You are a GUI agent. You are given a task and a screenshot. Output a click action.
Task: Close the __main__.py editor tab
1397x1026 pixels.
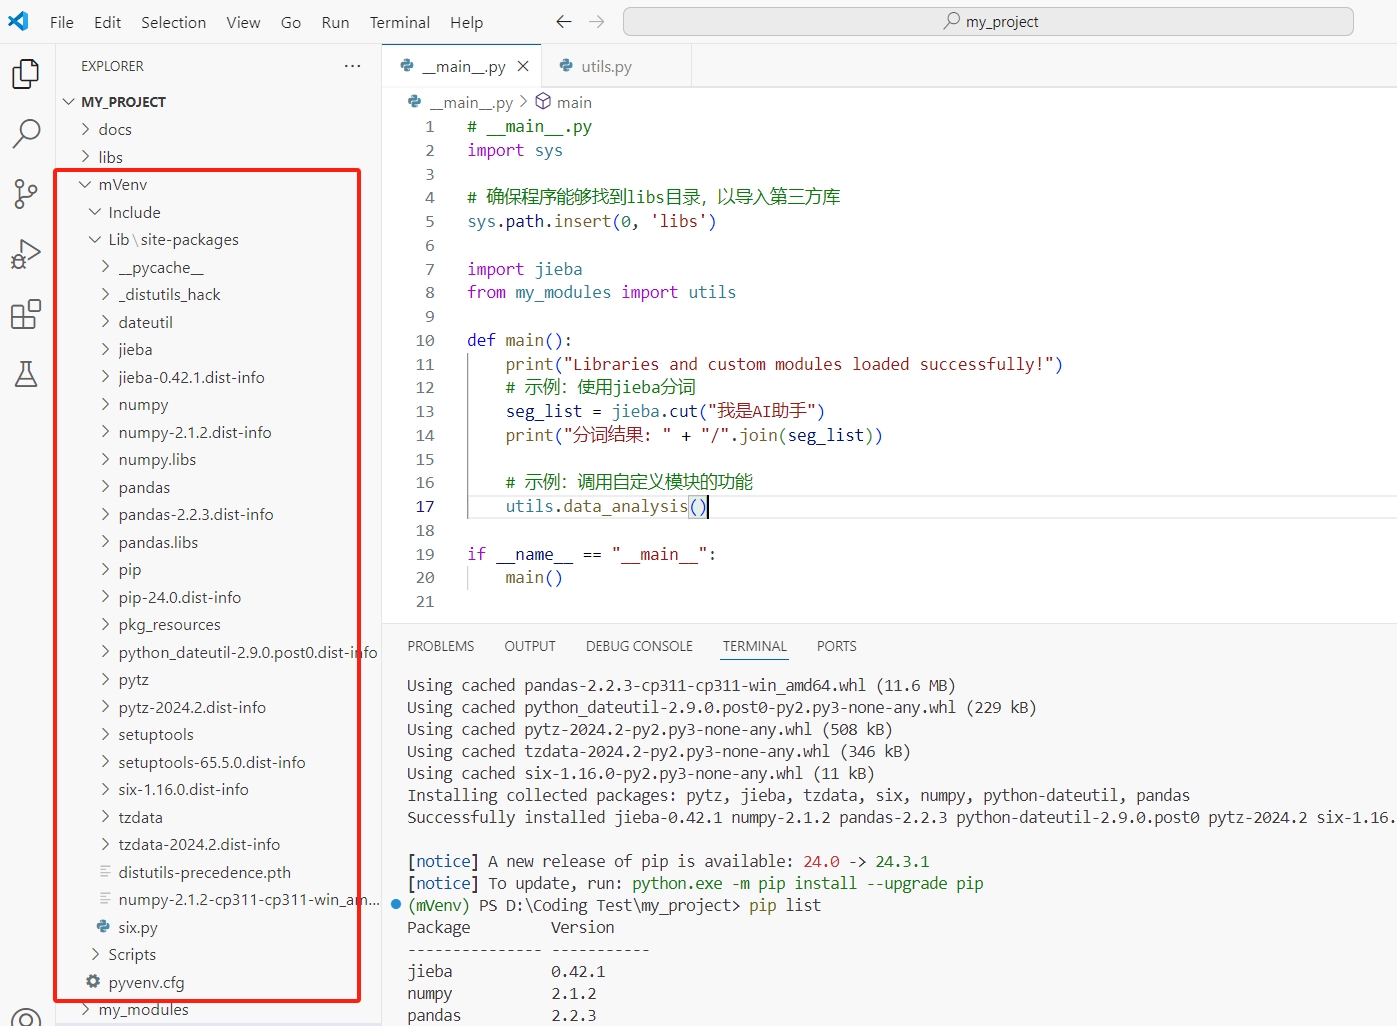(523, 66)
